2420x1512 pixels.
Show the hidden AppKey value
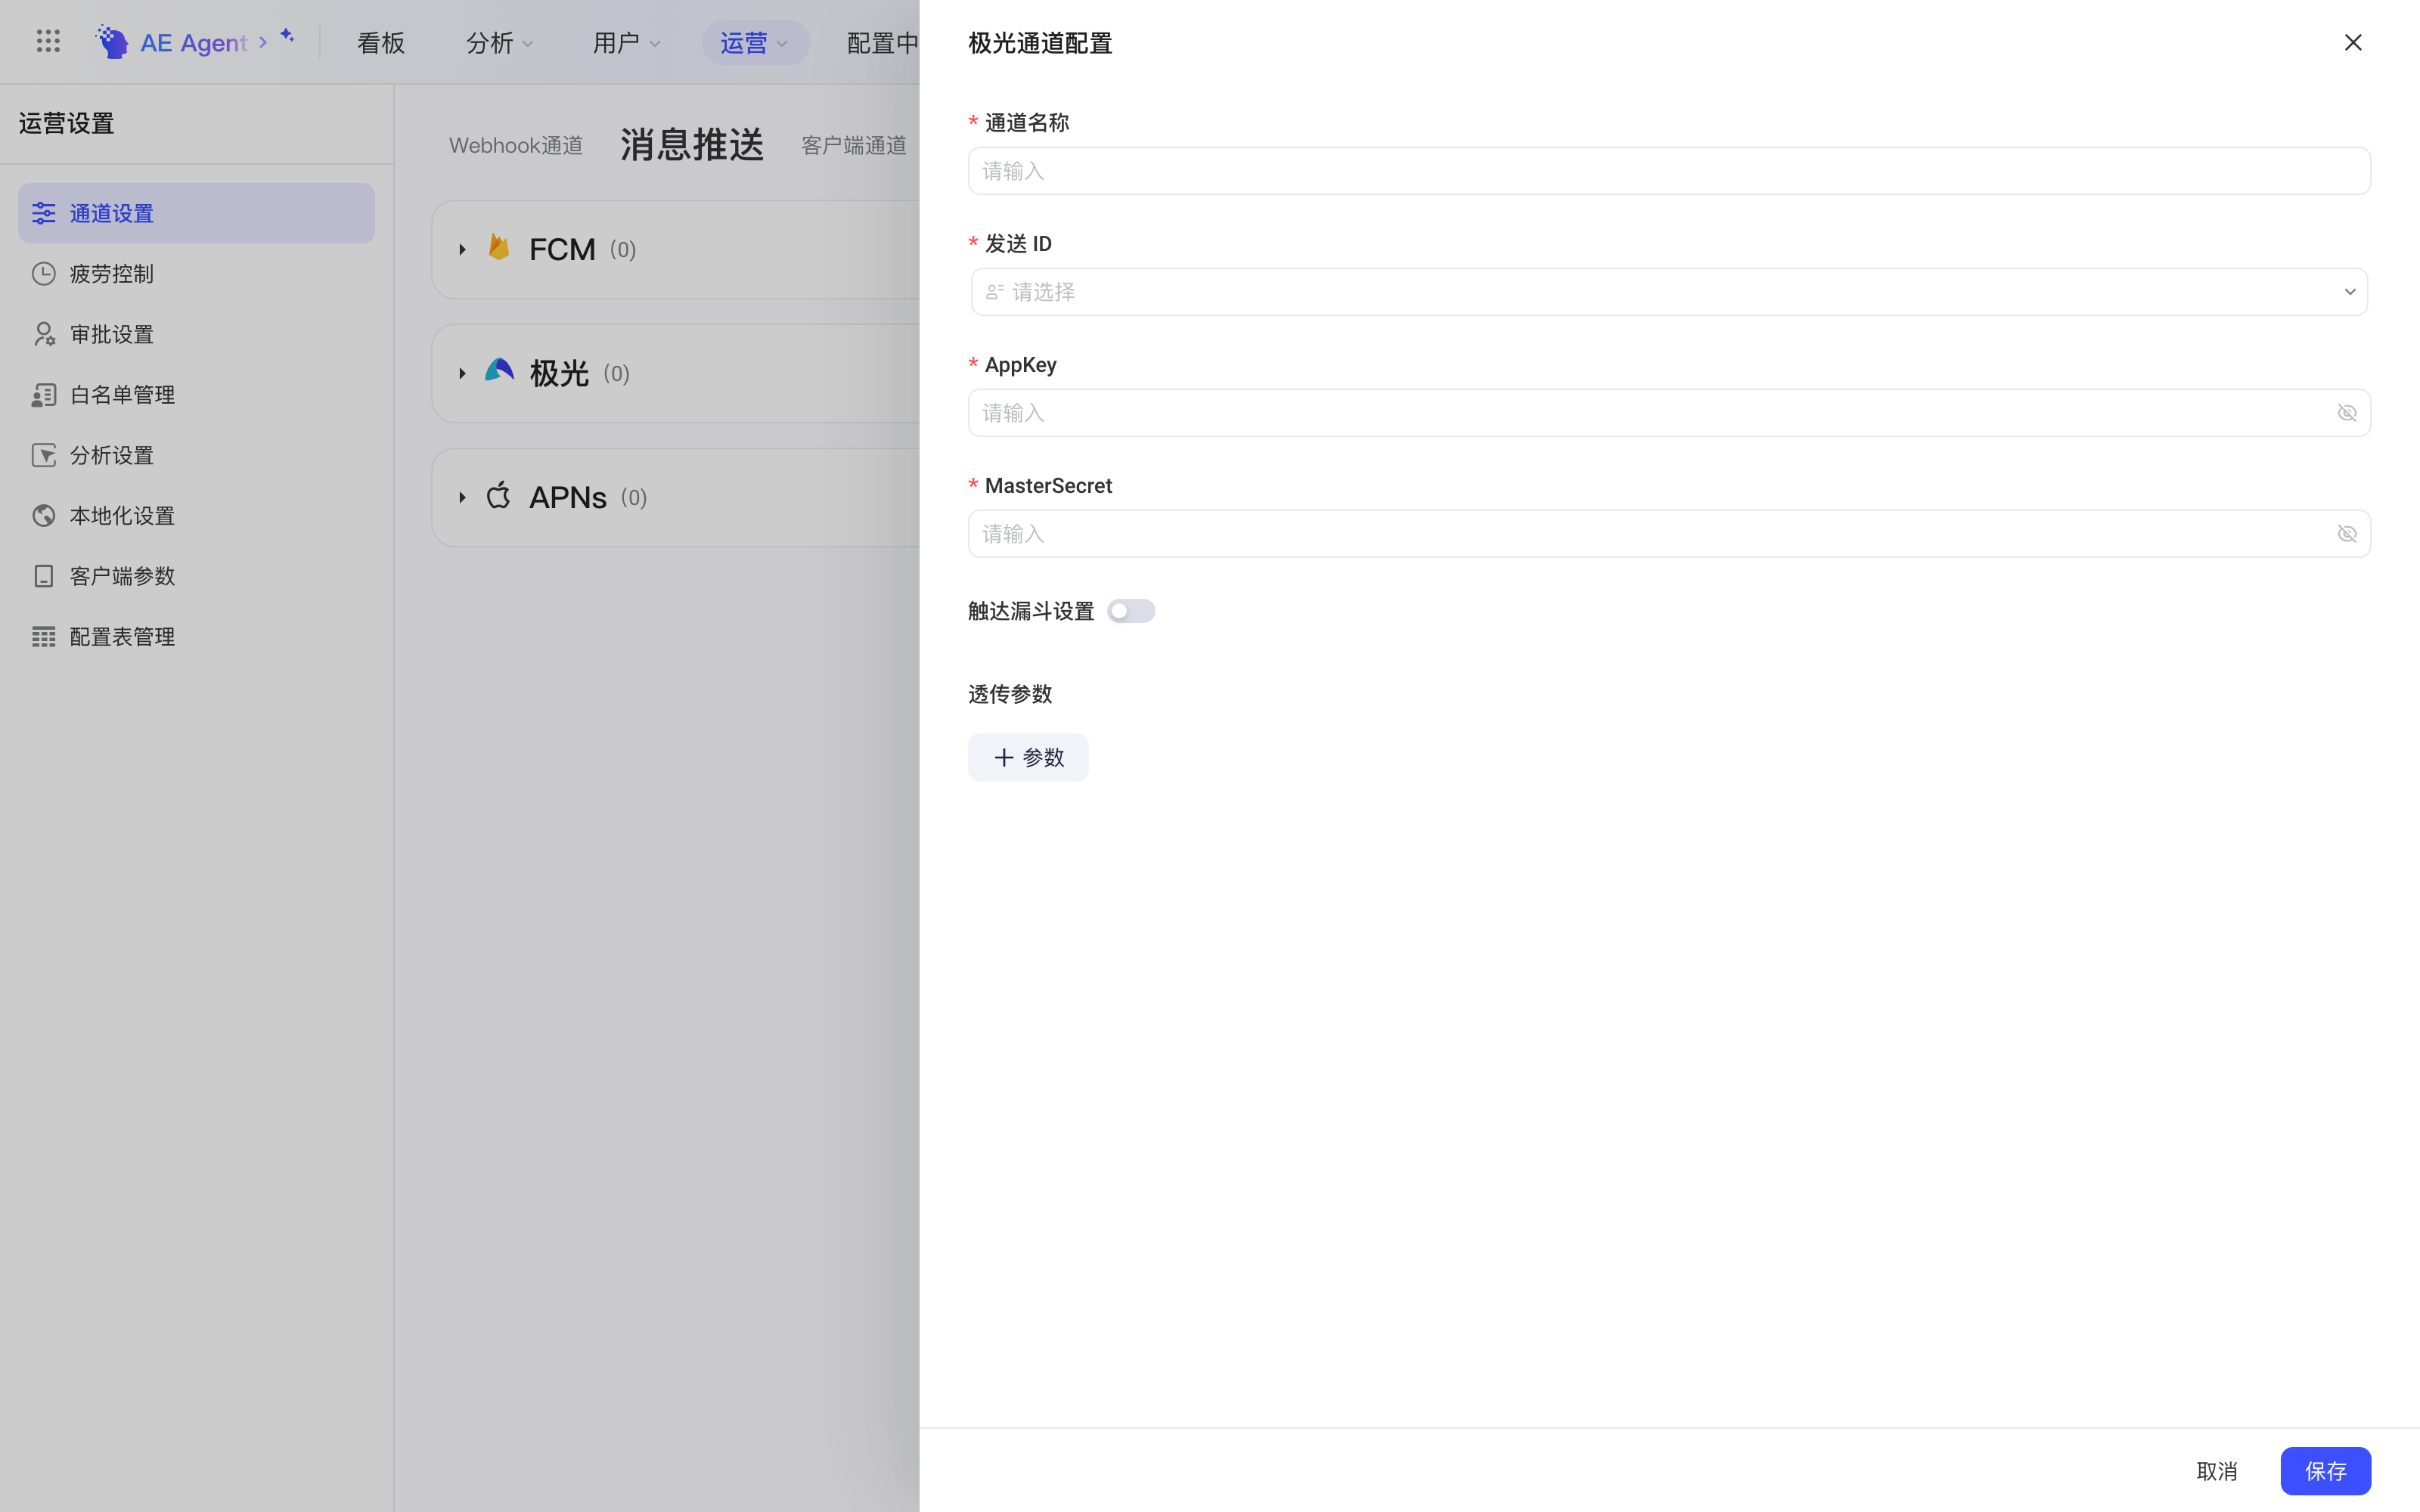2347,413
